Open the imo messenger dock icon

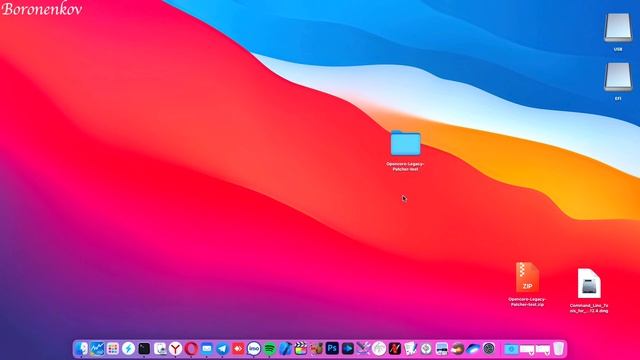point(254,349)
